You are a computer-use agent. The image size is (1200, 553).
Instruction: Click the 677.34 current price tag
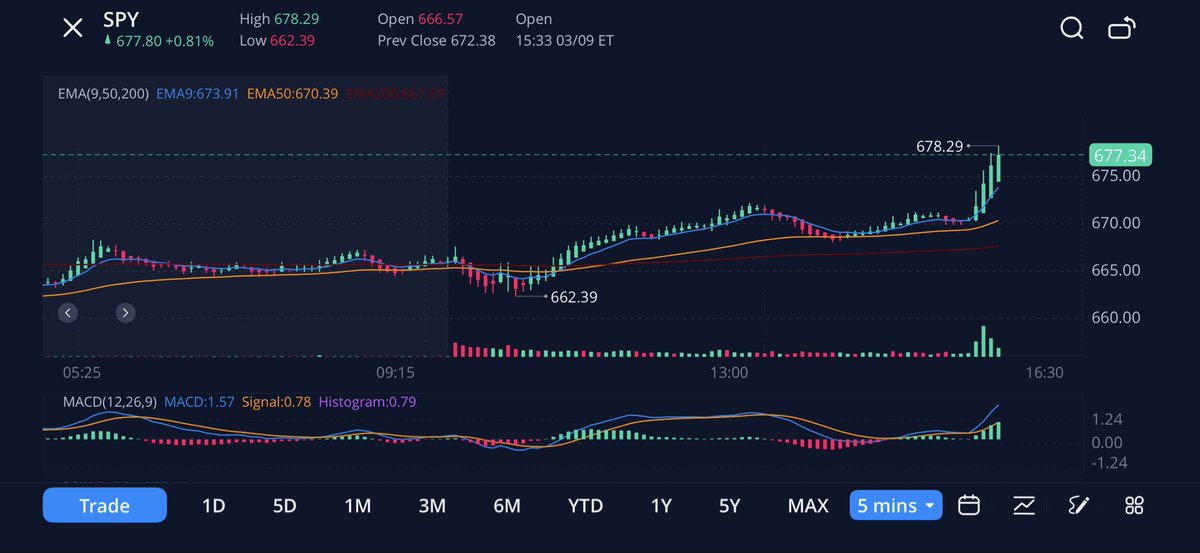pyautogui.click(x=1120, y=155)
